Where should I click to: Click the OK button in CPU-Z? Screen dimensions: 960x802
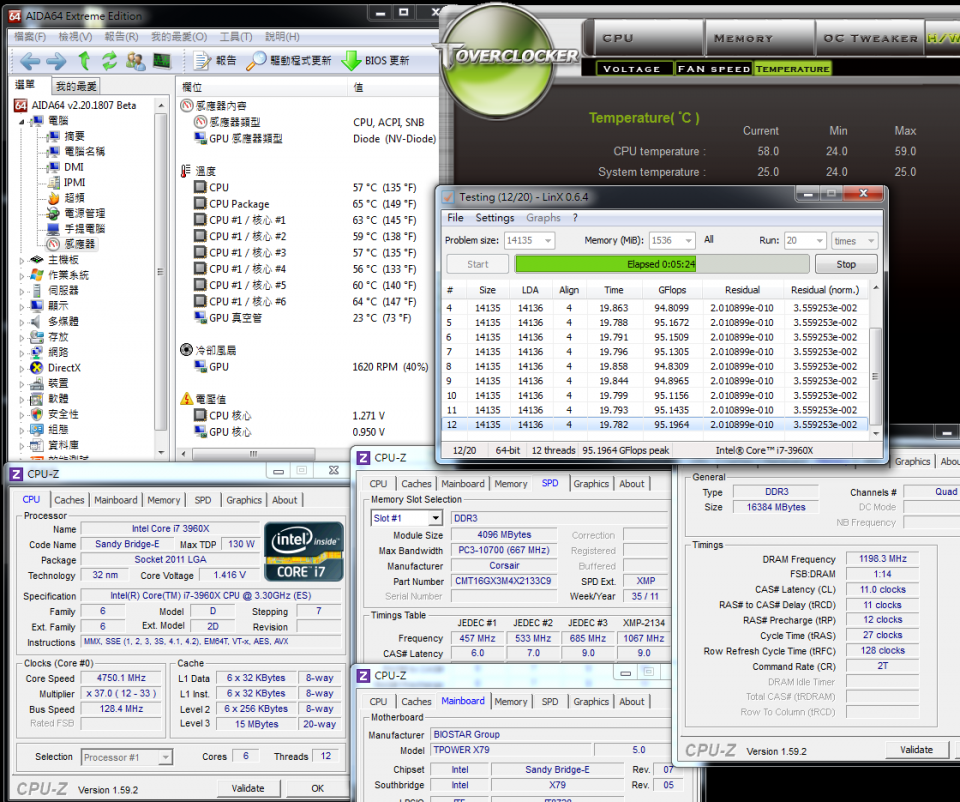coord(317,788)
